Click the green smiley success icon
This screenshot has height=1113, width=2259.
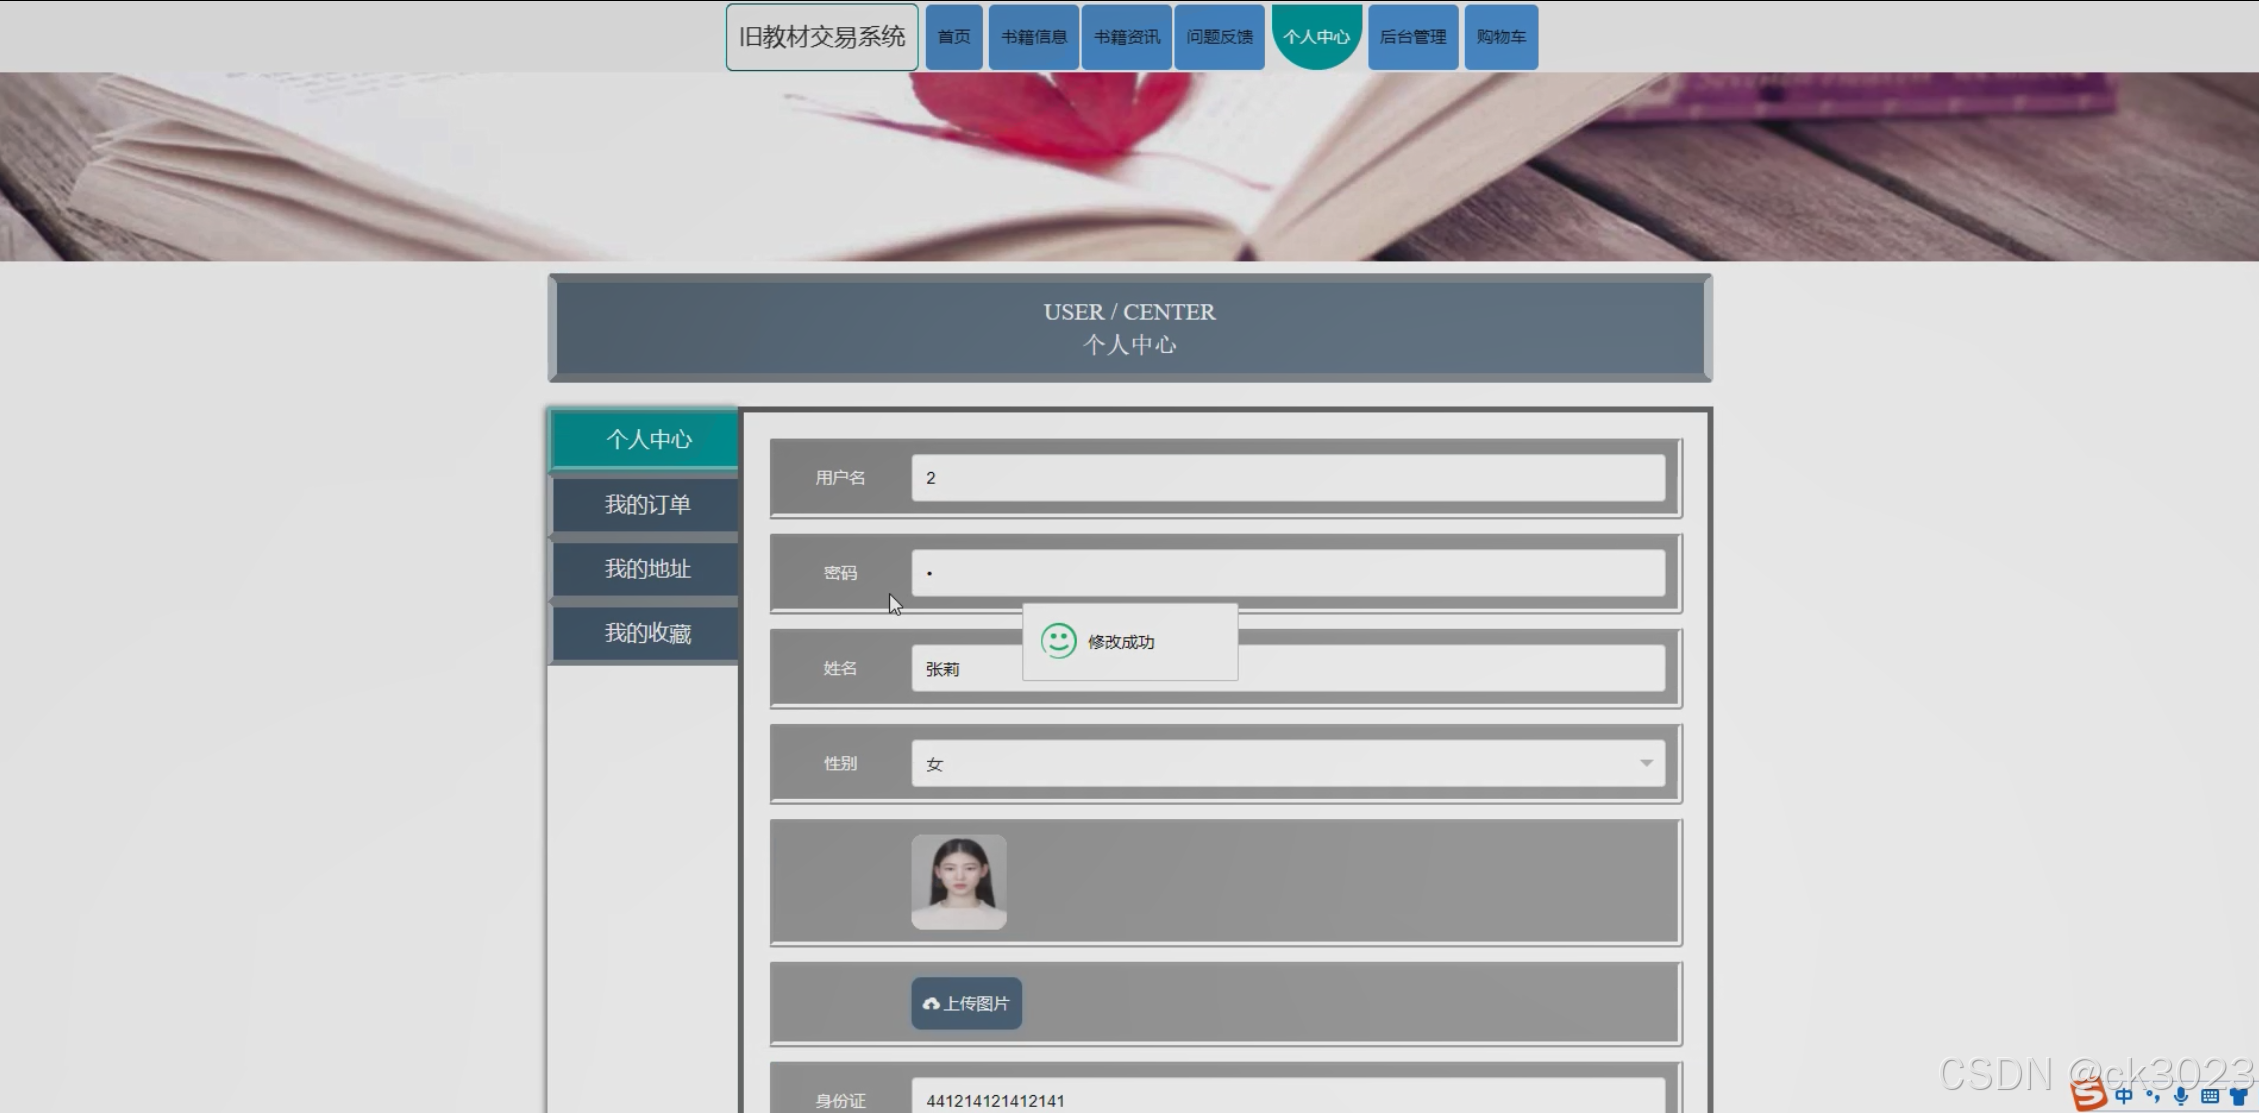(1058, 641)
